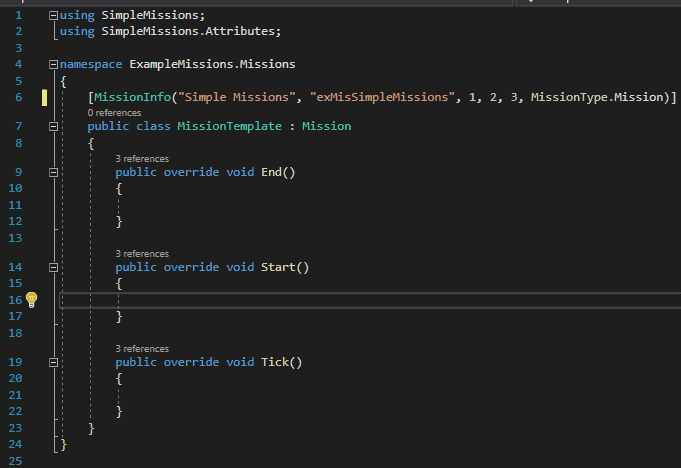681x468 pixels.
Task: Click line number 6 in gutter
Action: 18,97
